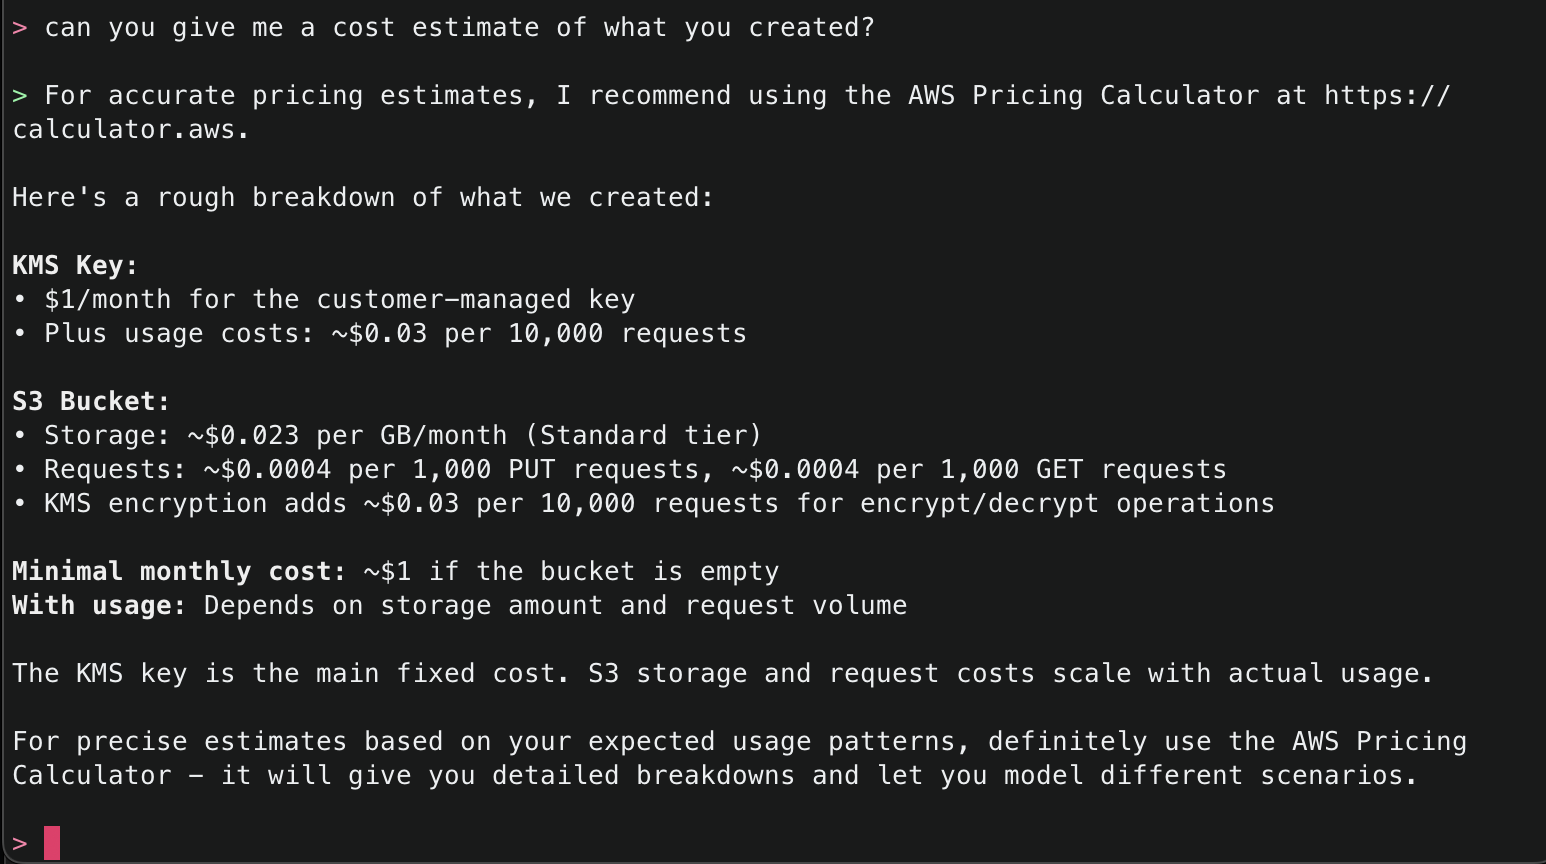The width and height of the screenshot is (1546, 864).
Task: Click the bold KMS Key heading
Action: coord(75,266)
